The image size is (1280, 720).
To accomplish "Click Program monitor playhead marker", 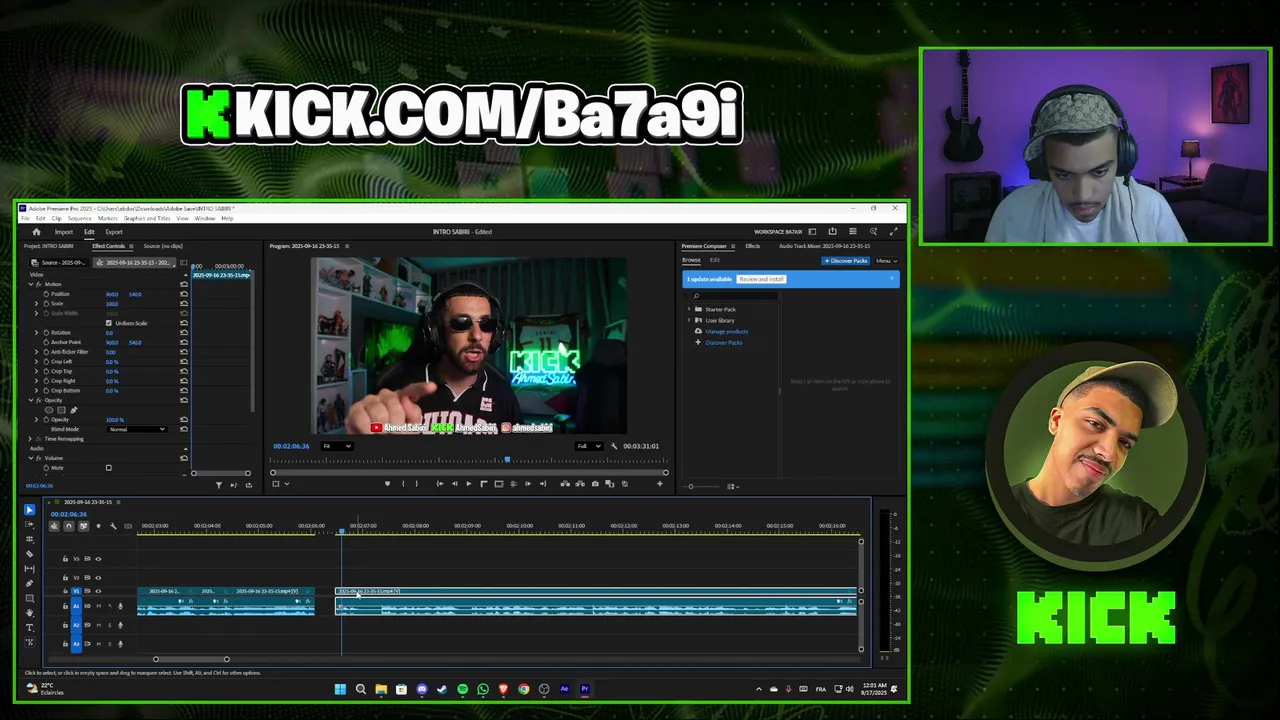I will 507,460.
